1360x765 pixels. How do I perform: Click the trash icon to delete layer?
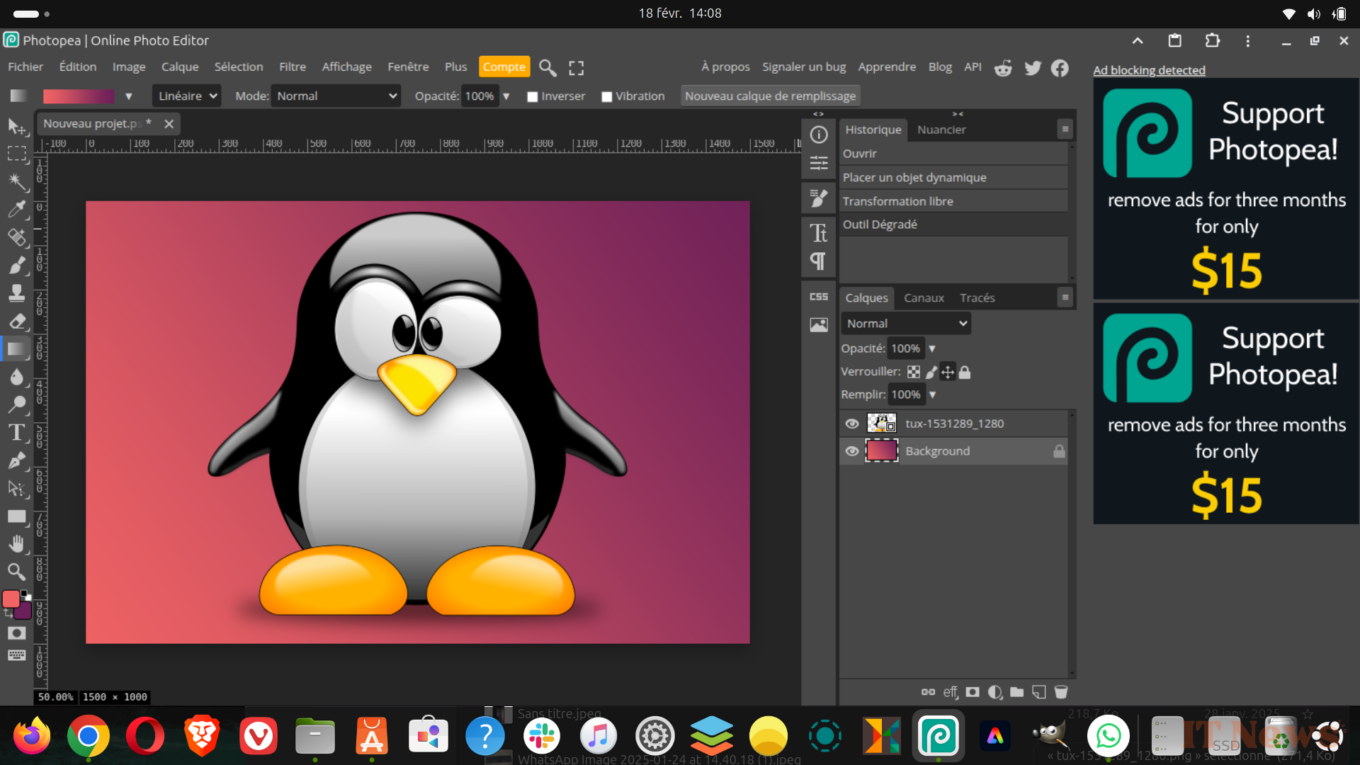1061,692
